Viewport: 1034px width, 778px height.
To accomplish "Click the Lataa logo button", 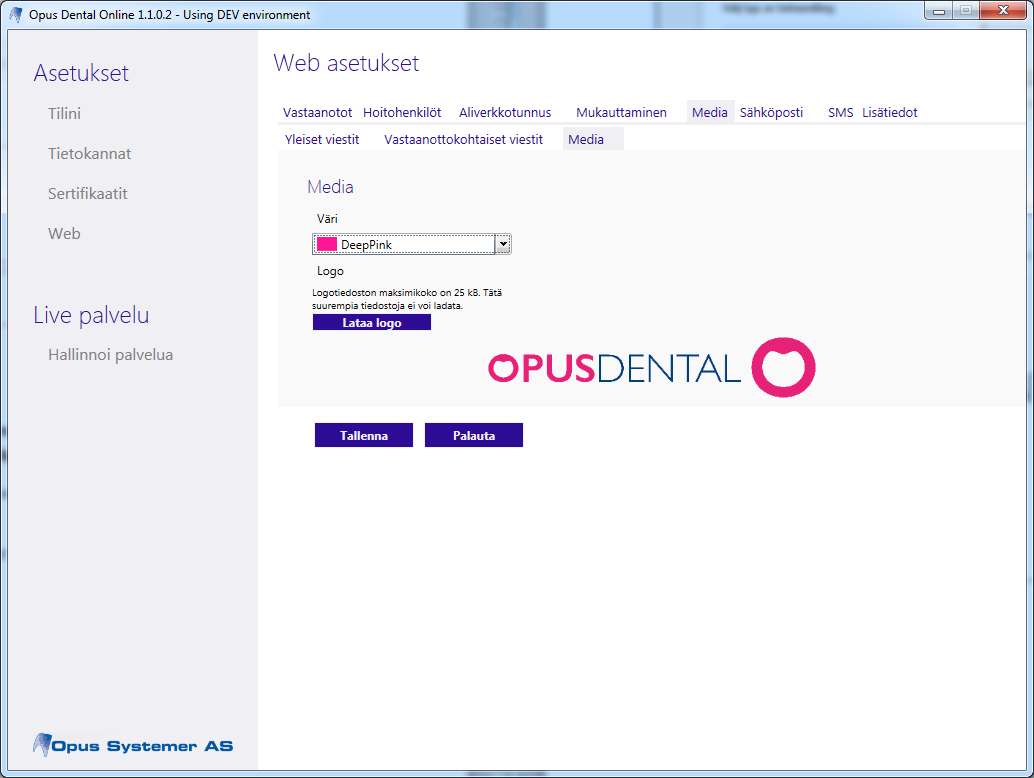I will [372, 322].
